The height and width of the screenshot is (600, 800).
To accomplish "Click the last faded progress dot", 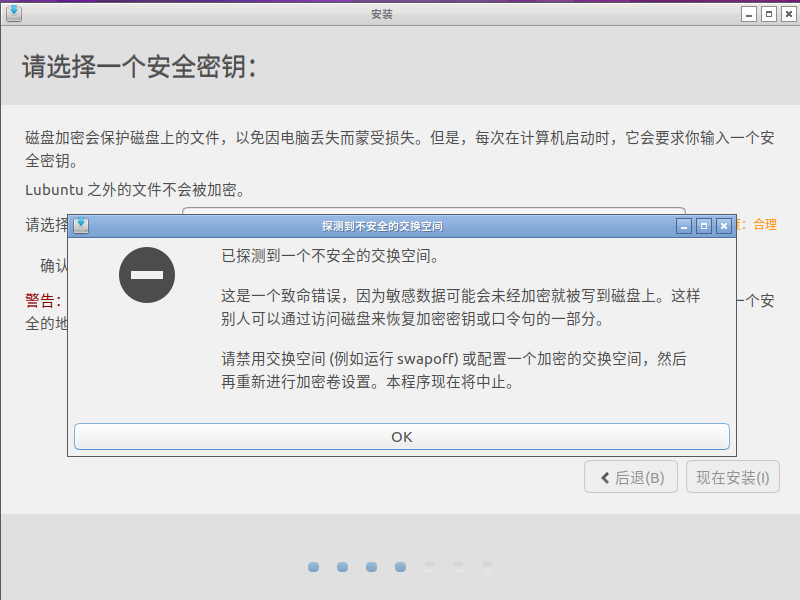I will 487,567.
